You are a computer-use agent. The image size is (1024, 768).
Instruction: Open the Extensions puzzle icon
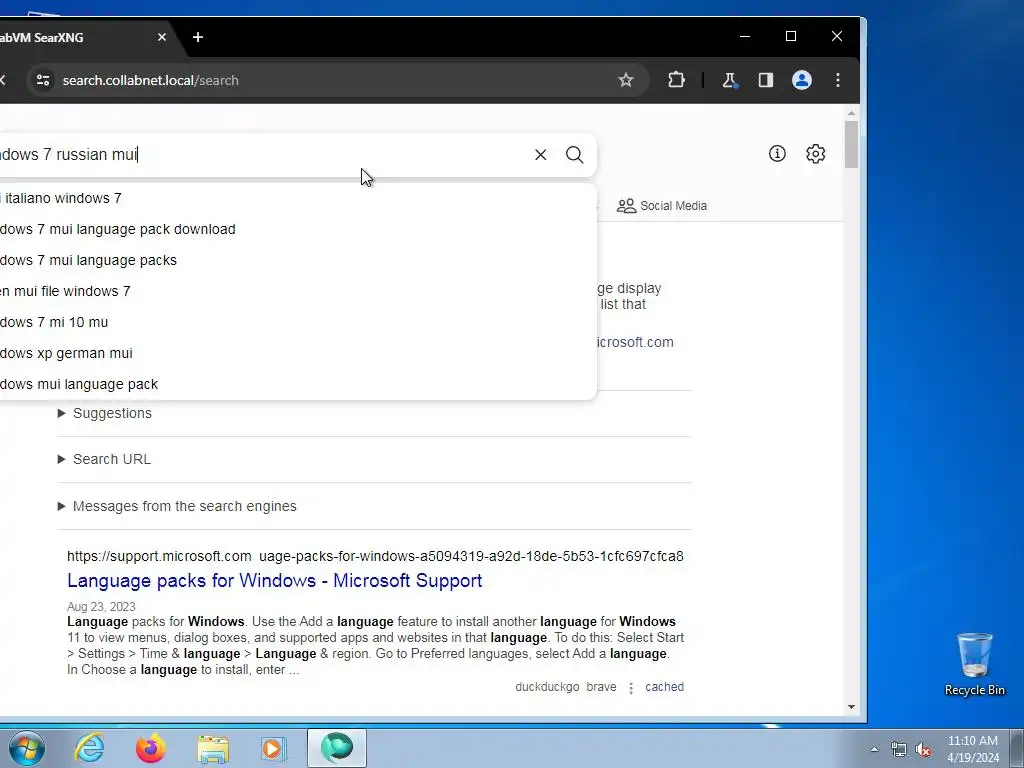[677, 80]
